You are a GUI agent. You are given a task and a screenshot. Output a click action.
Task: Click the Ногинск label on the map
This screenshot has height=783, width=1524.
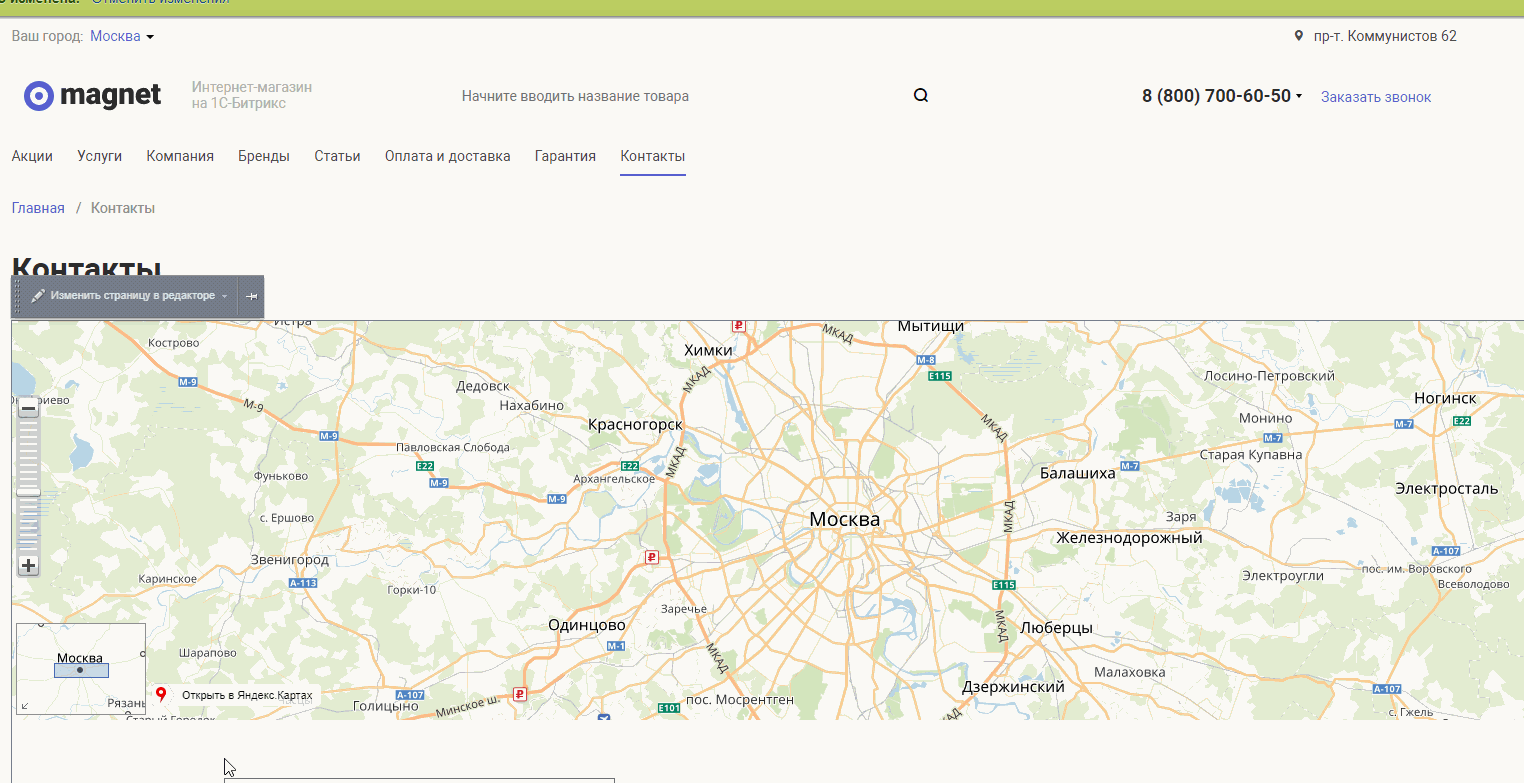(x=1445, y=398)
